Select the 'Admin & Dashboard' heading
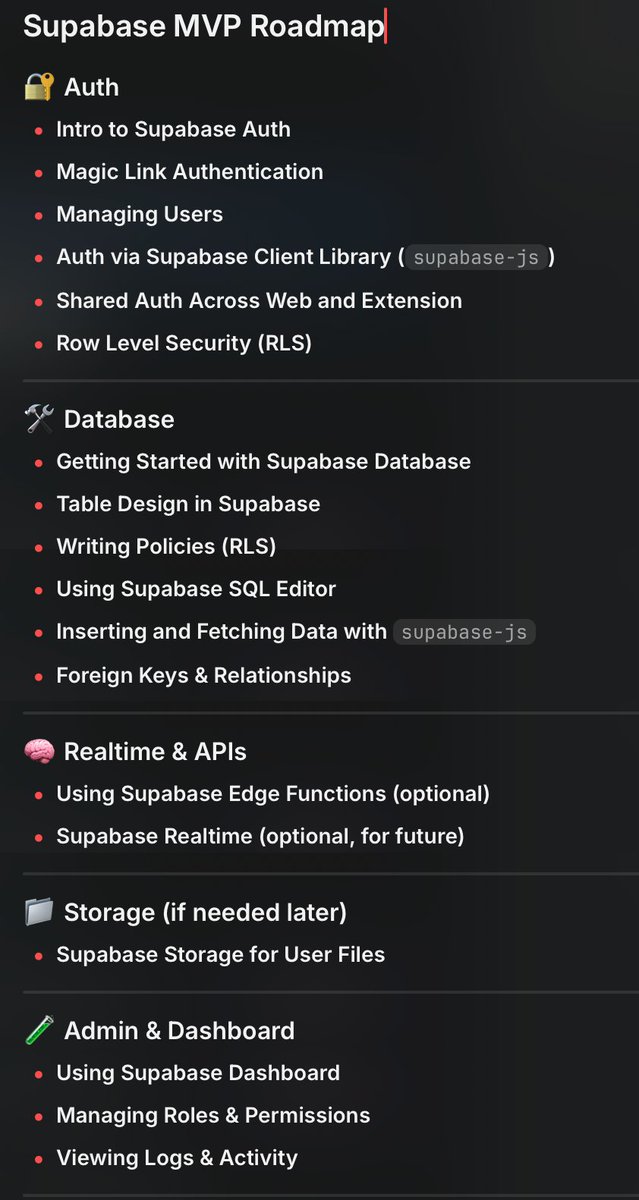Image resolution: width=639 pixels, height=1200 pixels. point(179,1030)
